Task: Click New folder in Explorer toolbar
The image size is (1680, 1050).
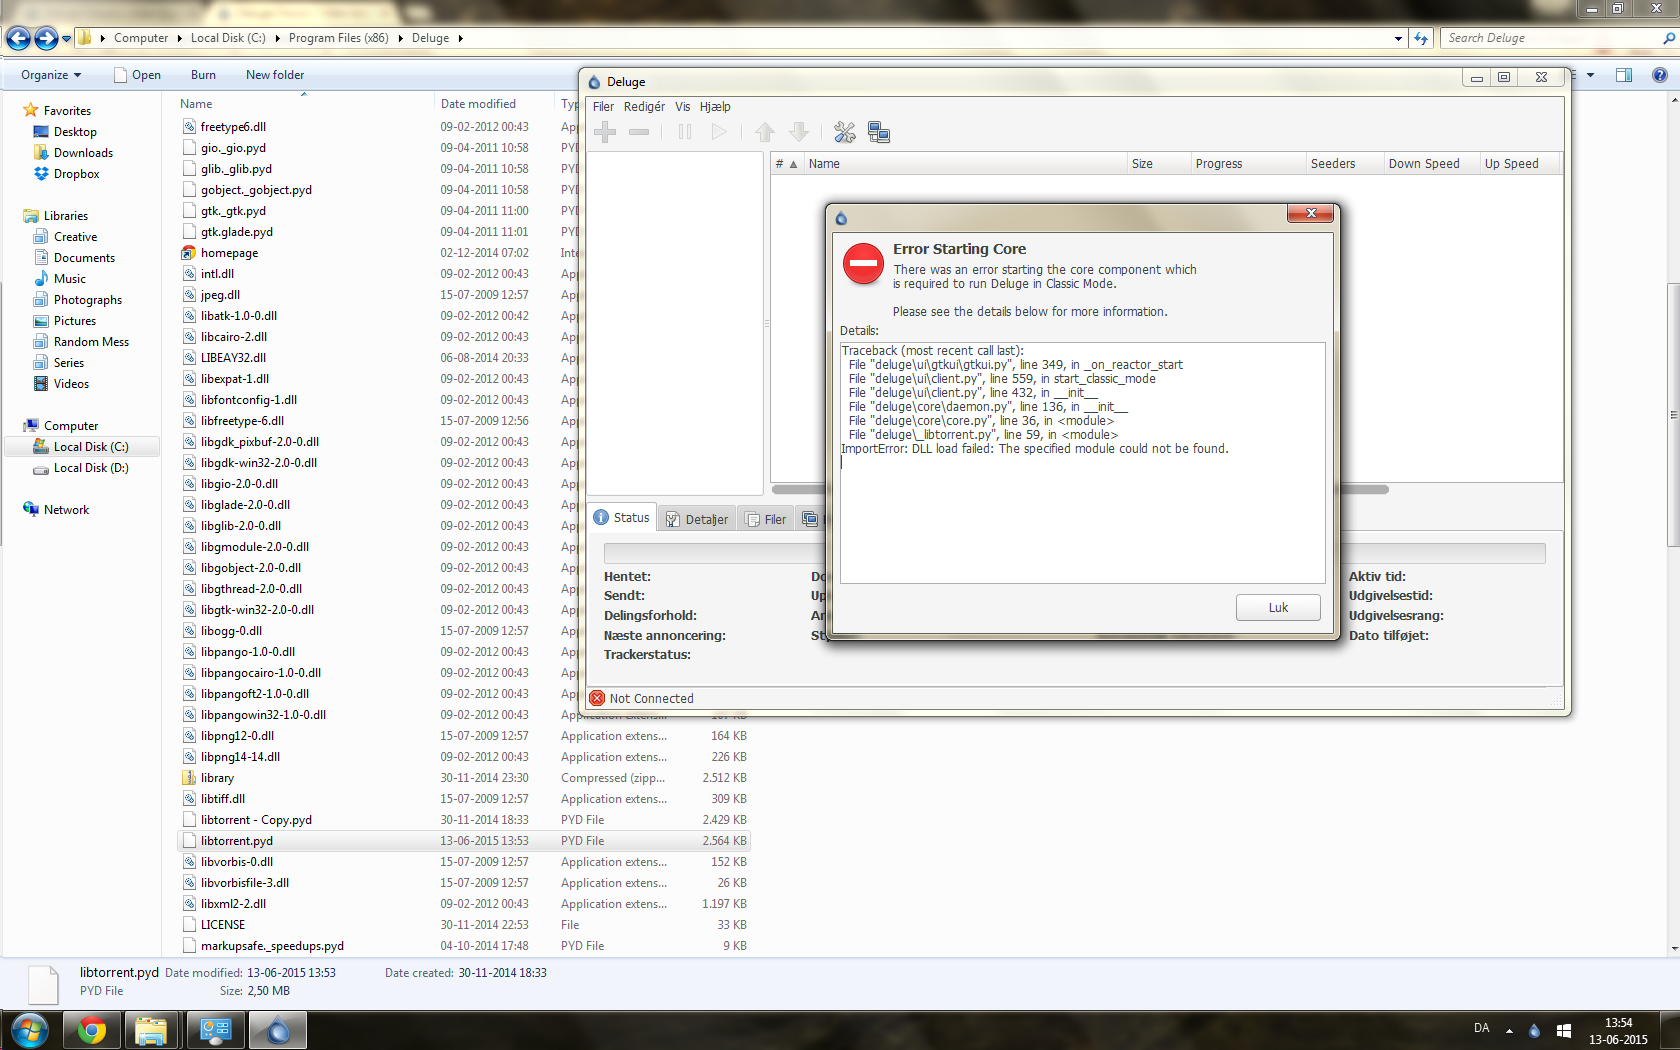Action: 275,75
